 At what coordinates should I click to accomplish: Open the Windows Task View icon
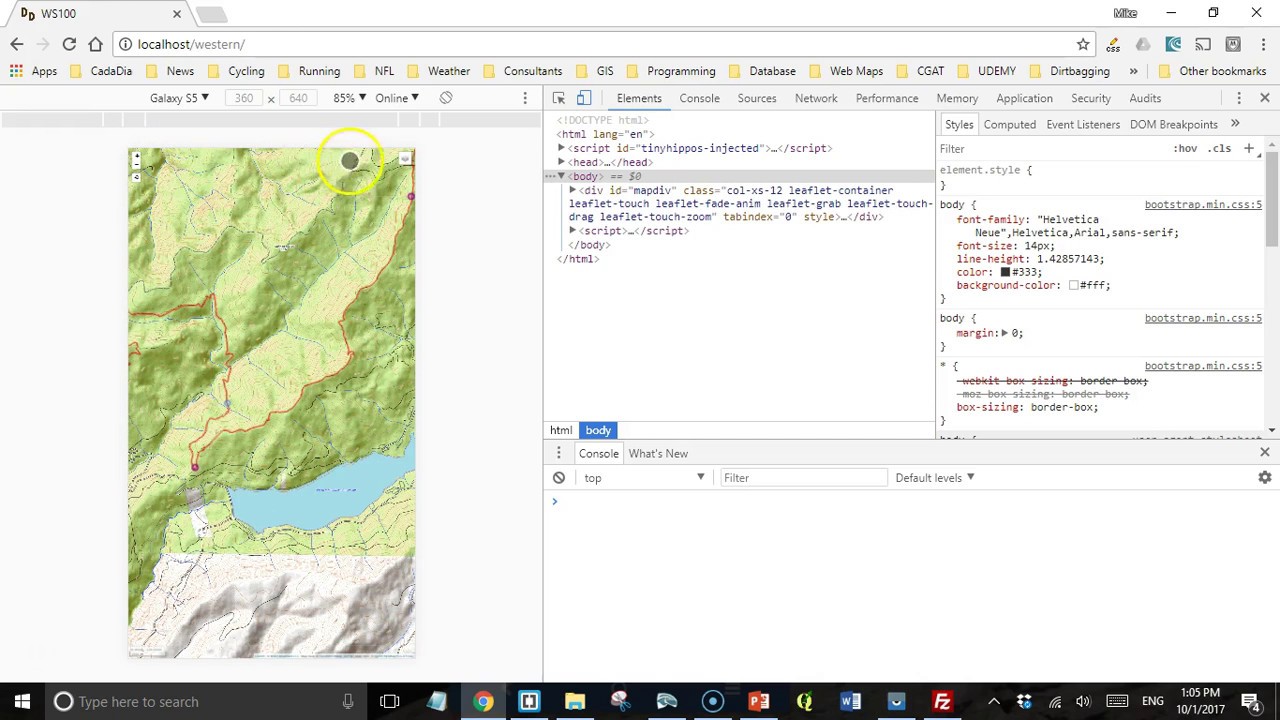[390, 701]
